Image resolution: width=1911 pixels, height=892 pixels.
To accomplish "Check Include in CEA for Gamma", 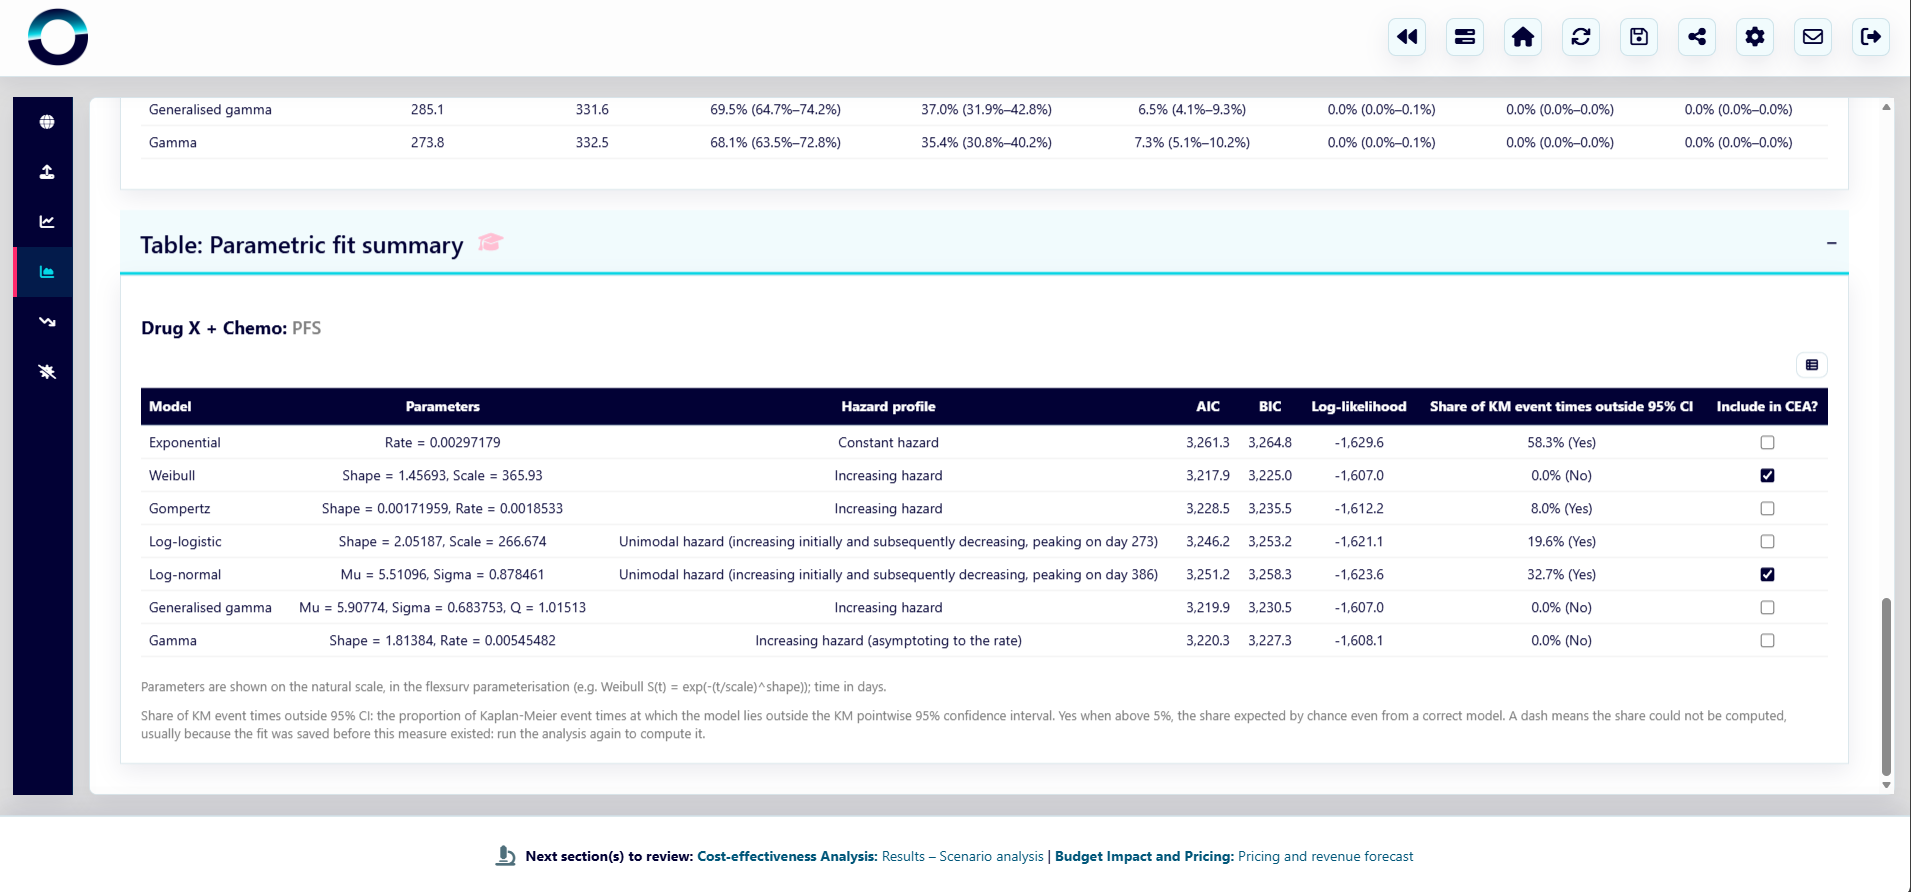I will tap(1767, 641).
